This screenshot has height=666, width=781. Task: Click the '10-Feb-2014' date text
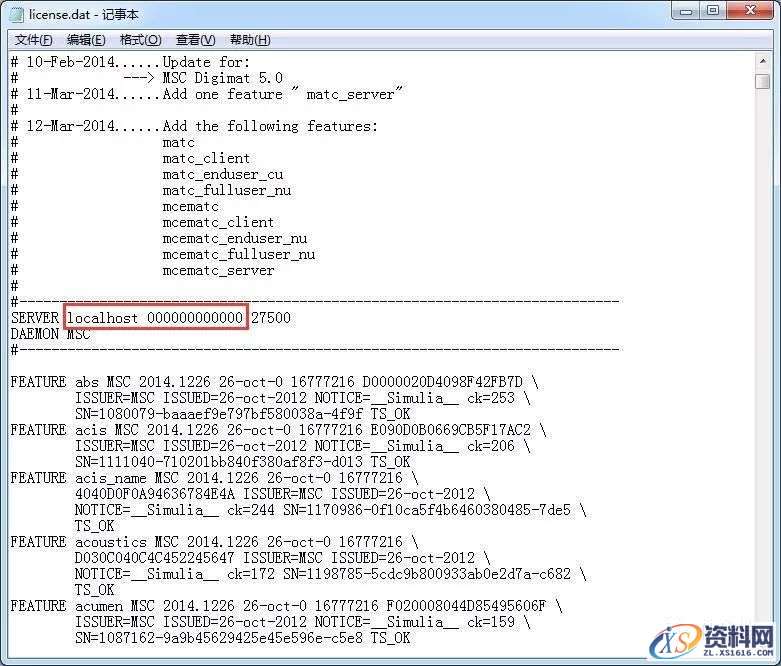click(x=71, y=62)
